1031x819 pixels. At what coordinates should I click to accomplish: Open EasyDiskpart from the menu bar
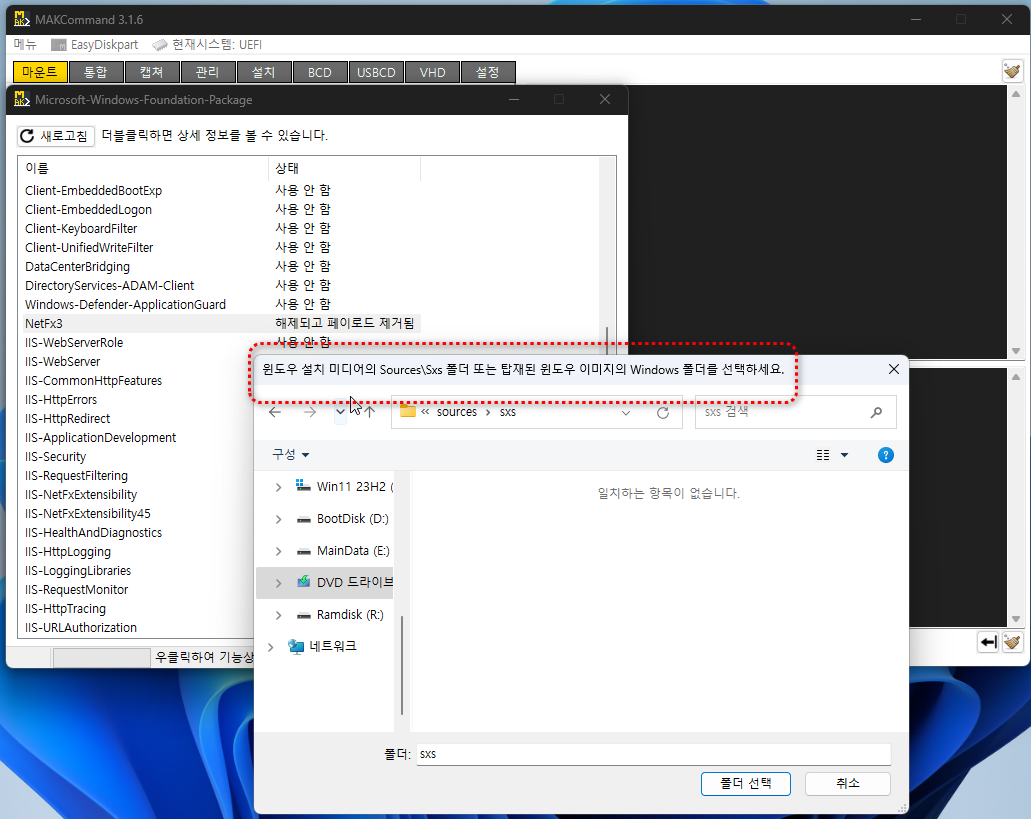pos(95,45)
